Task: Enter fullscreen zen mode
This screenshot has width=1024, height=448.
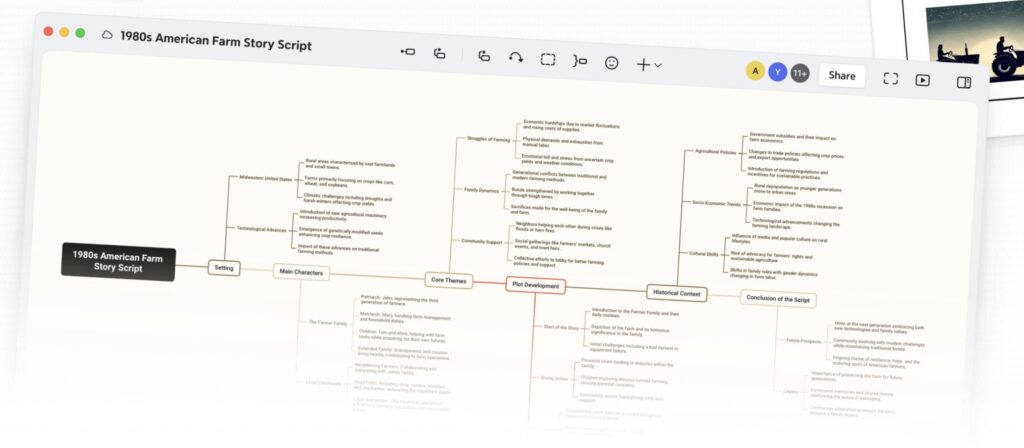Action: (x=891, y=78)
